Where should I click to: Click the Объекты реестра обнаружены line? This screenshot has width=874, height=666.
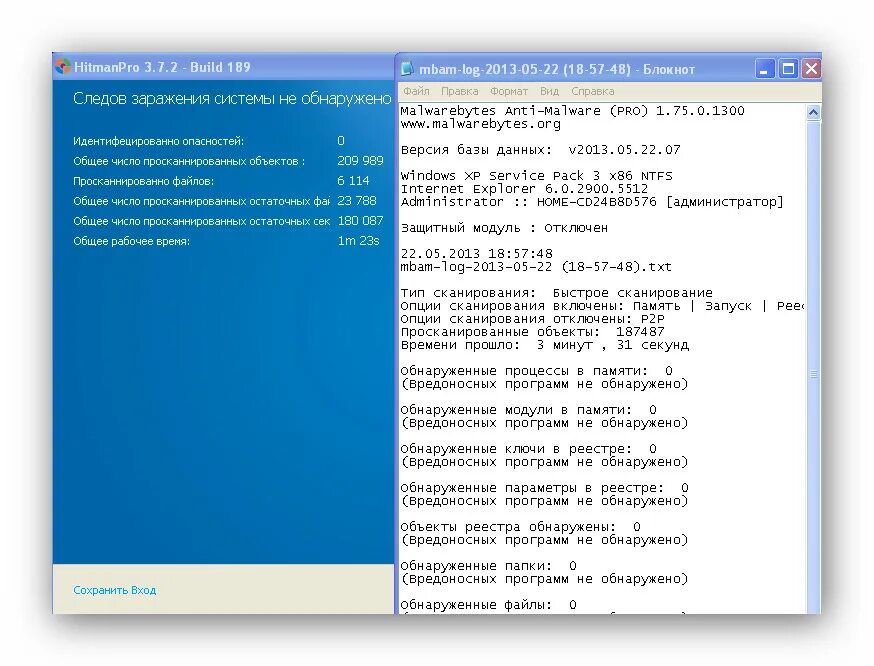click(x=521, y=527)
